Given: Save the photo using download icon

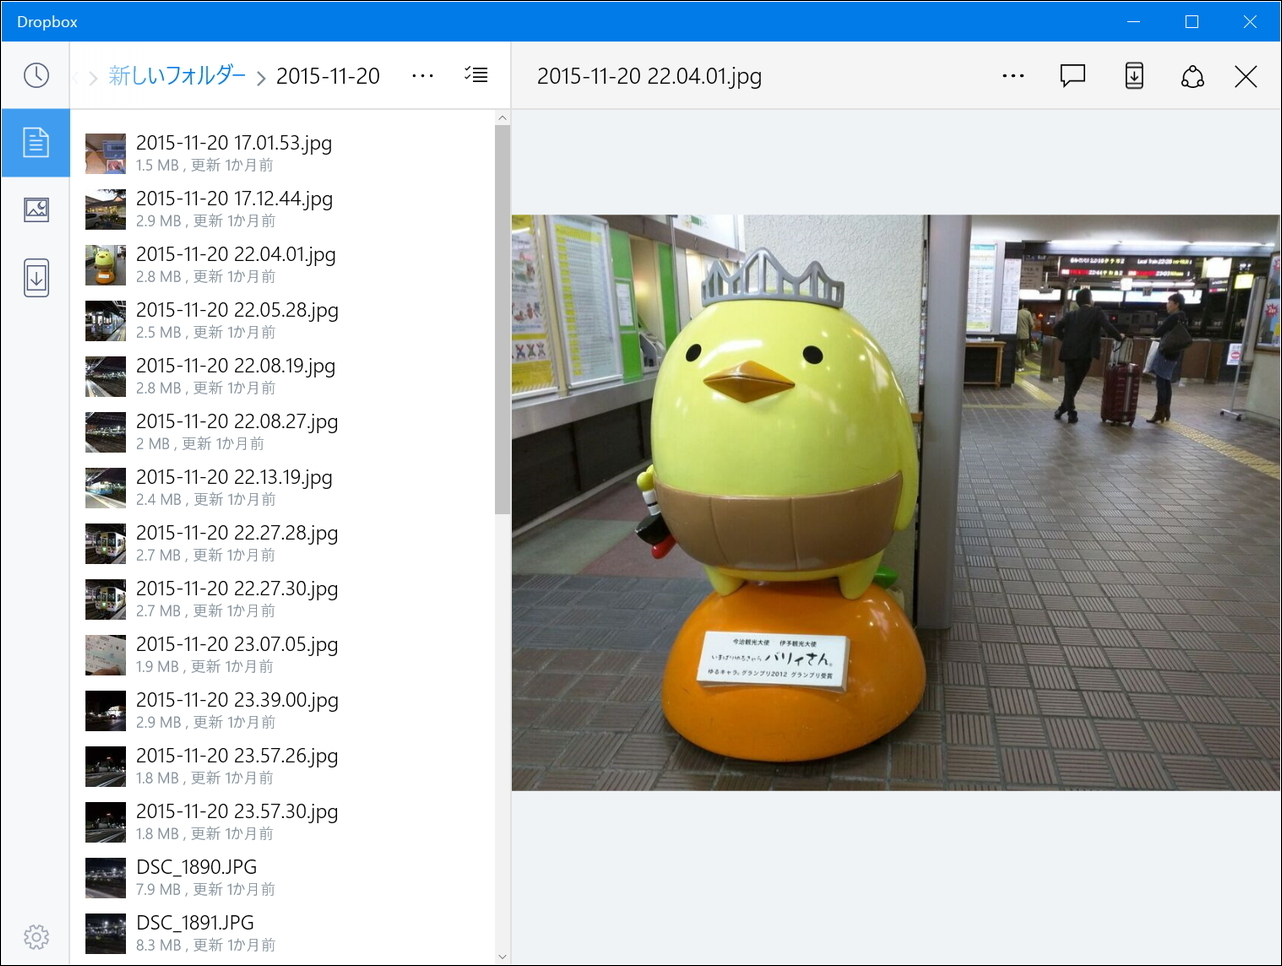Looking at the screenshot, I should click(1133, 75).
